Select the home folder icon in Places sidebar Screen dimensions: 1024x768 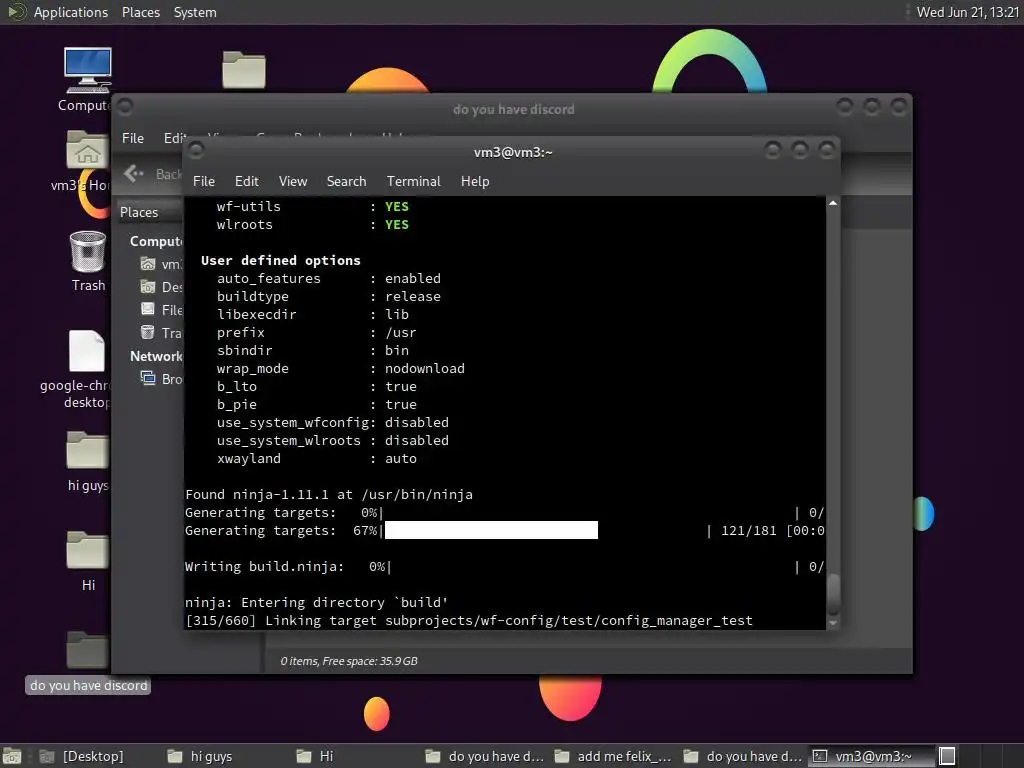click(x=148, y=264)
